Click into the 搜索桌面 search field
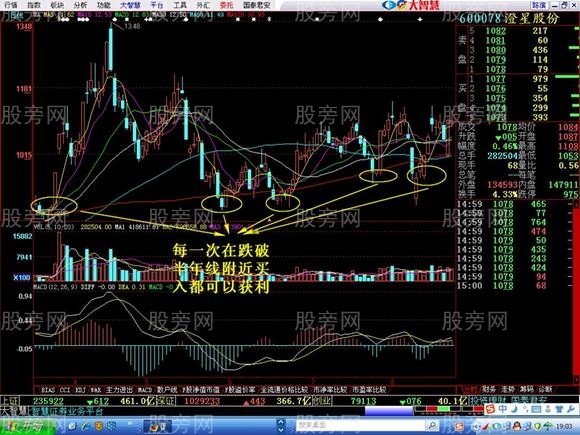This screenshot has width=580, height=435. (x=361, y=425)
